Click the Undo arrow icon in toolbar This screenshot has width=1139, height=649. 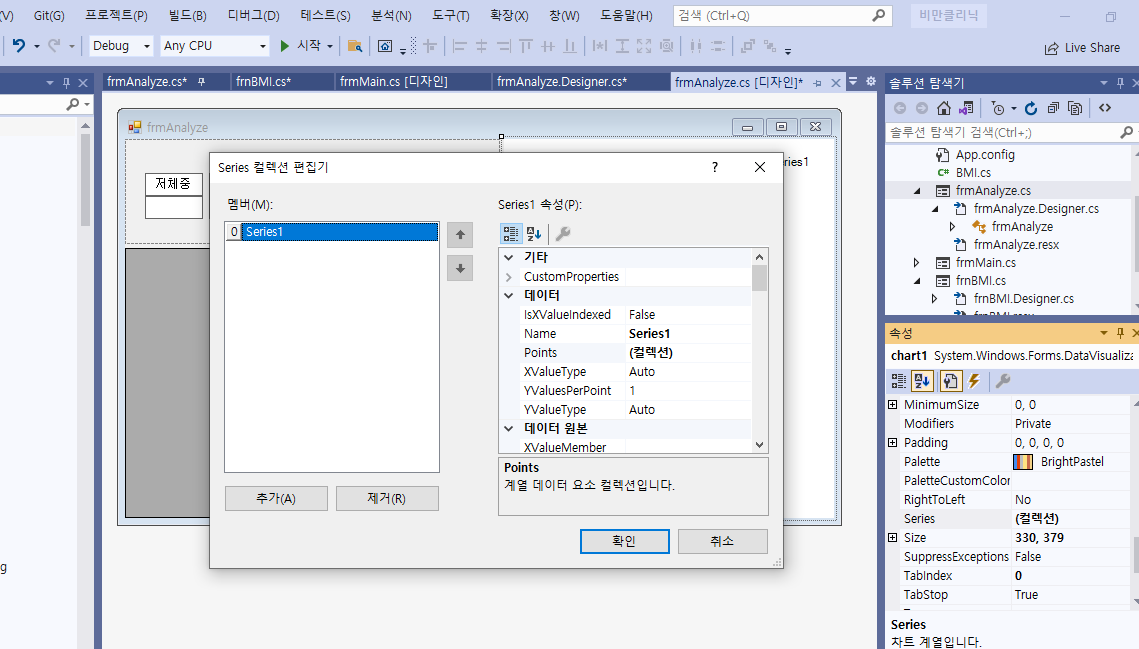[x=19, y=46]
